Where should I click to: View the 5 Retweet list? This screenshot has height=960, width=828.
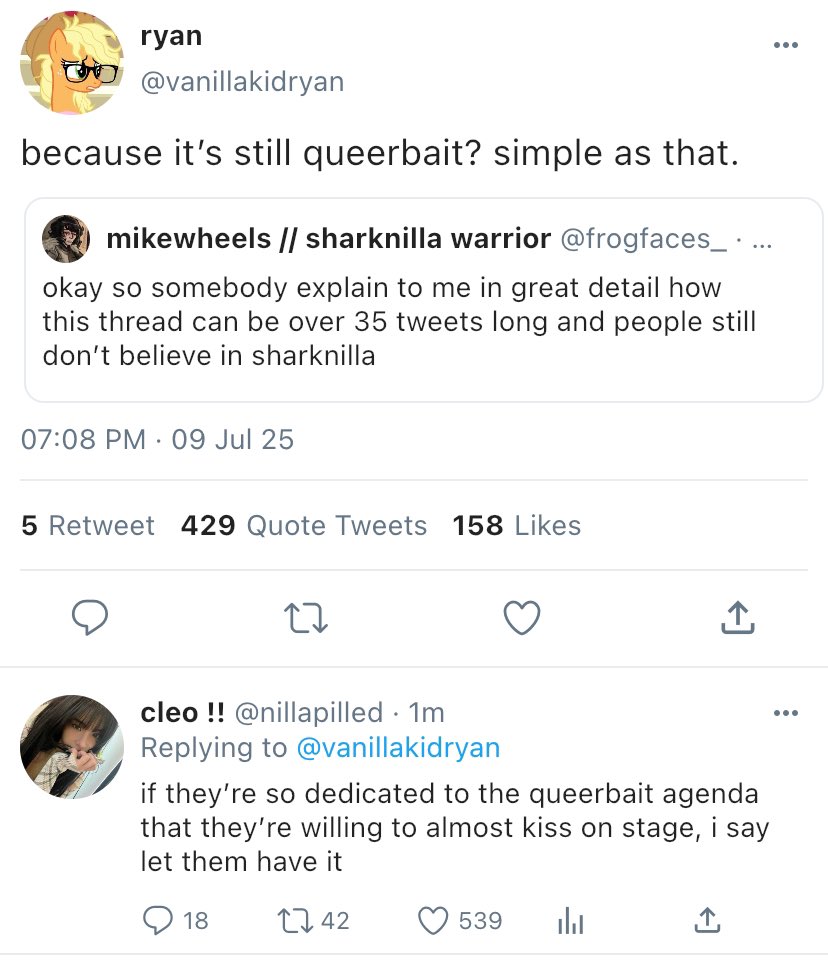[88, 526]
